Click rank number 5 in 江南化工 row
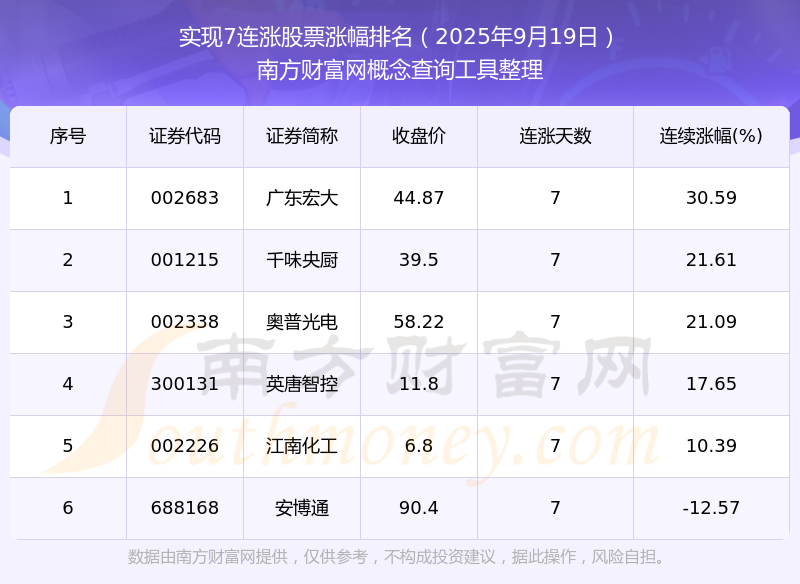 pyautogui.click(x=68, y=446)
